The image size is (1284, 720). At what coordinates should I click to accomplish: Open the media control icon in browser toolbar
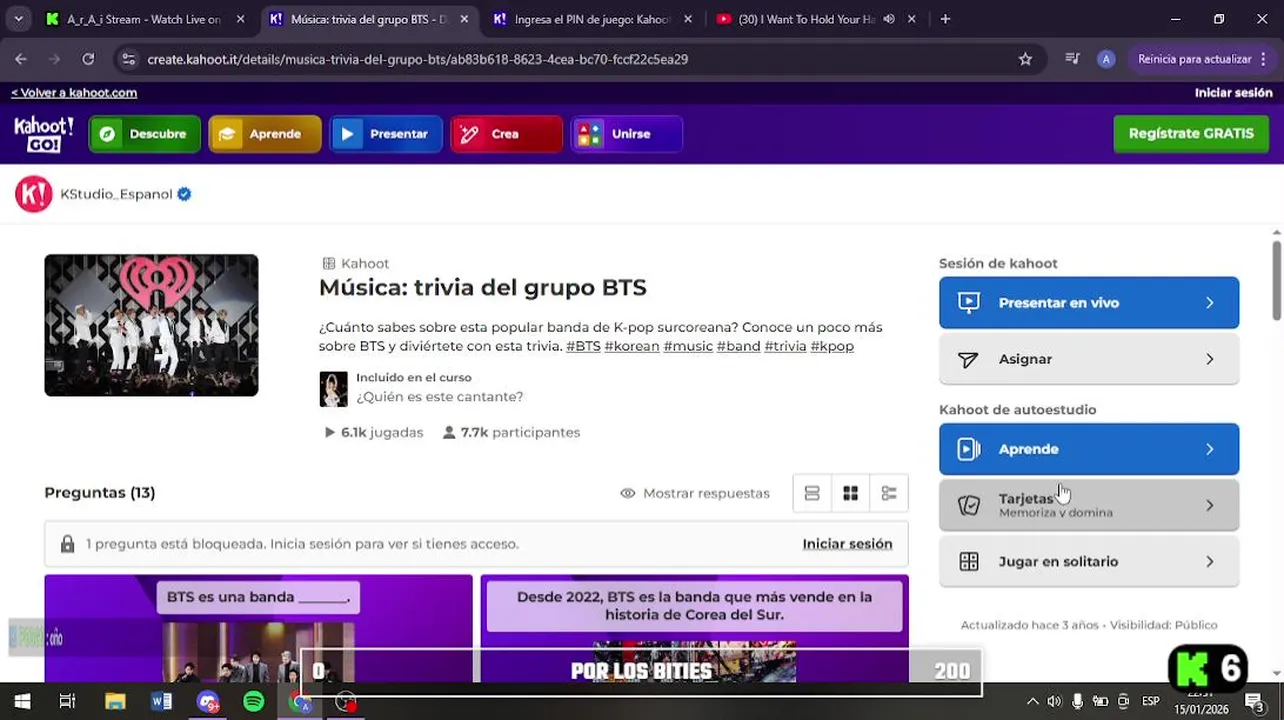point(1072,59)
